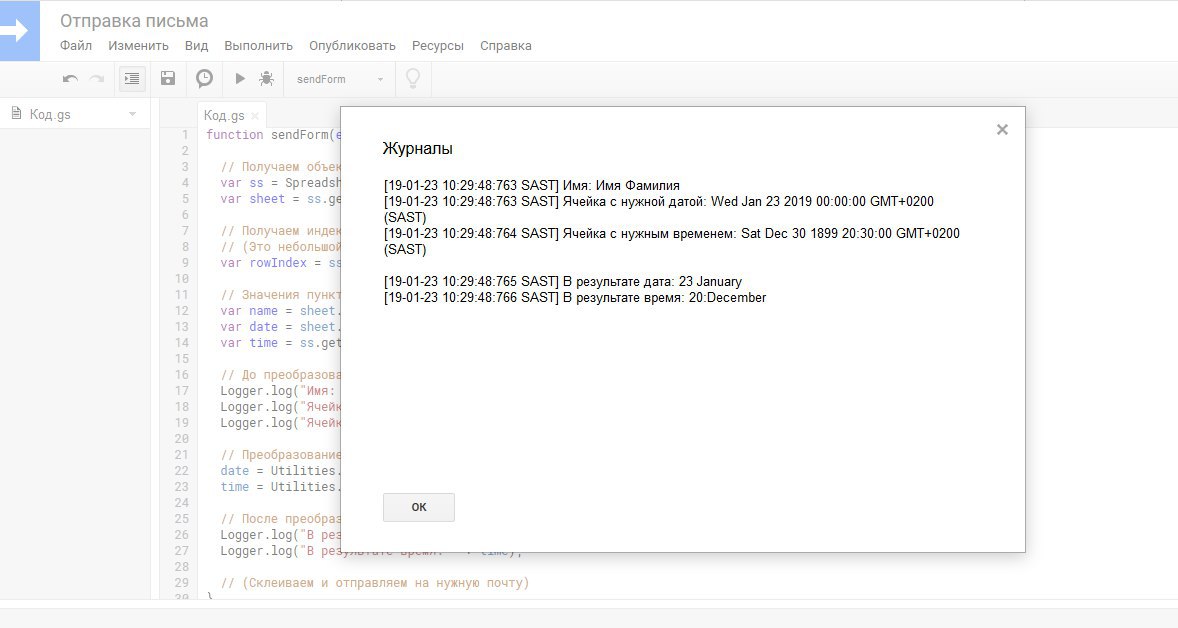This screenshot has width=1178, height=628.
Task: Click OK in the Журналы dialog
Action: pos(418,507)
